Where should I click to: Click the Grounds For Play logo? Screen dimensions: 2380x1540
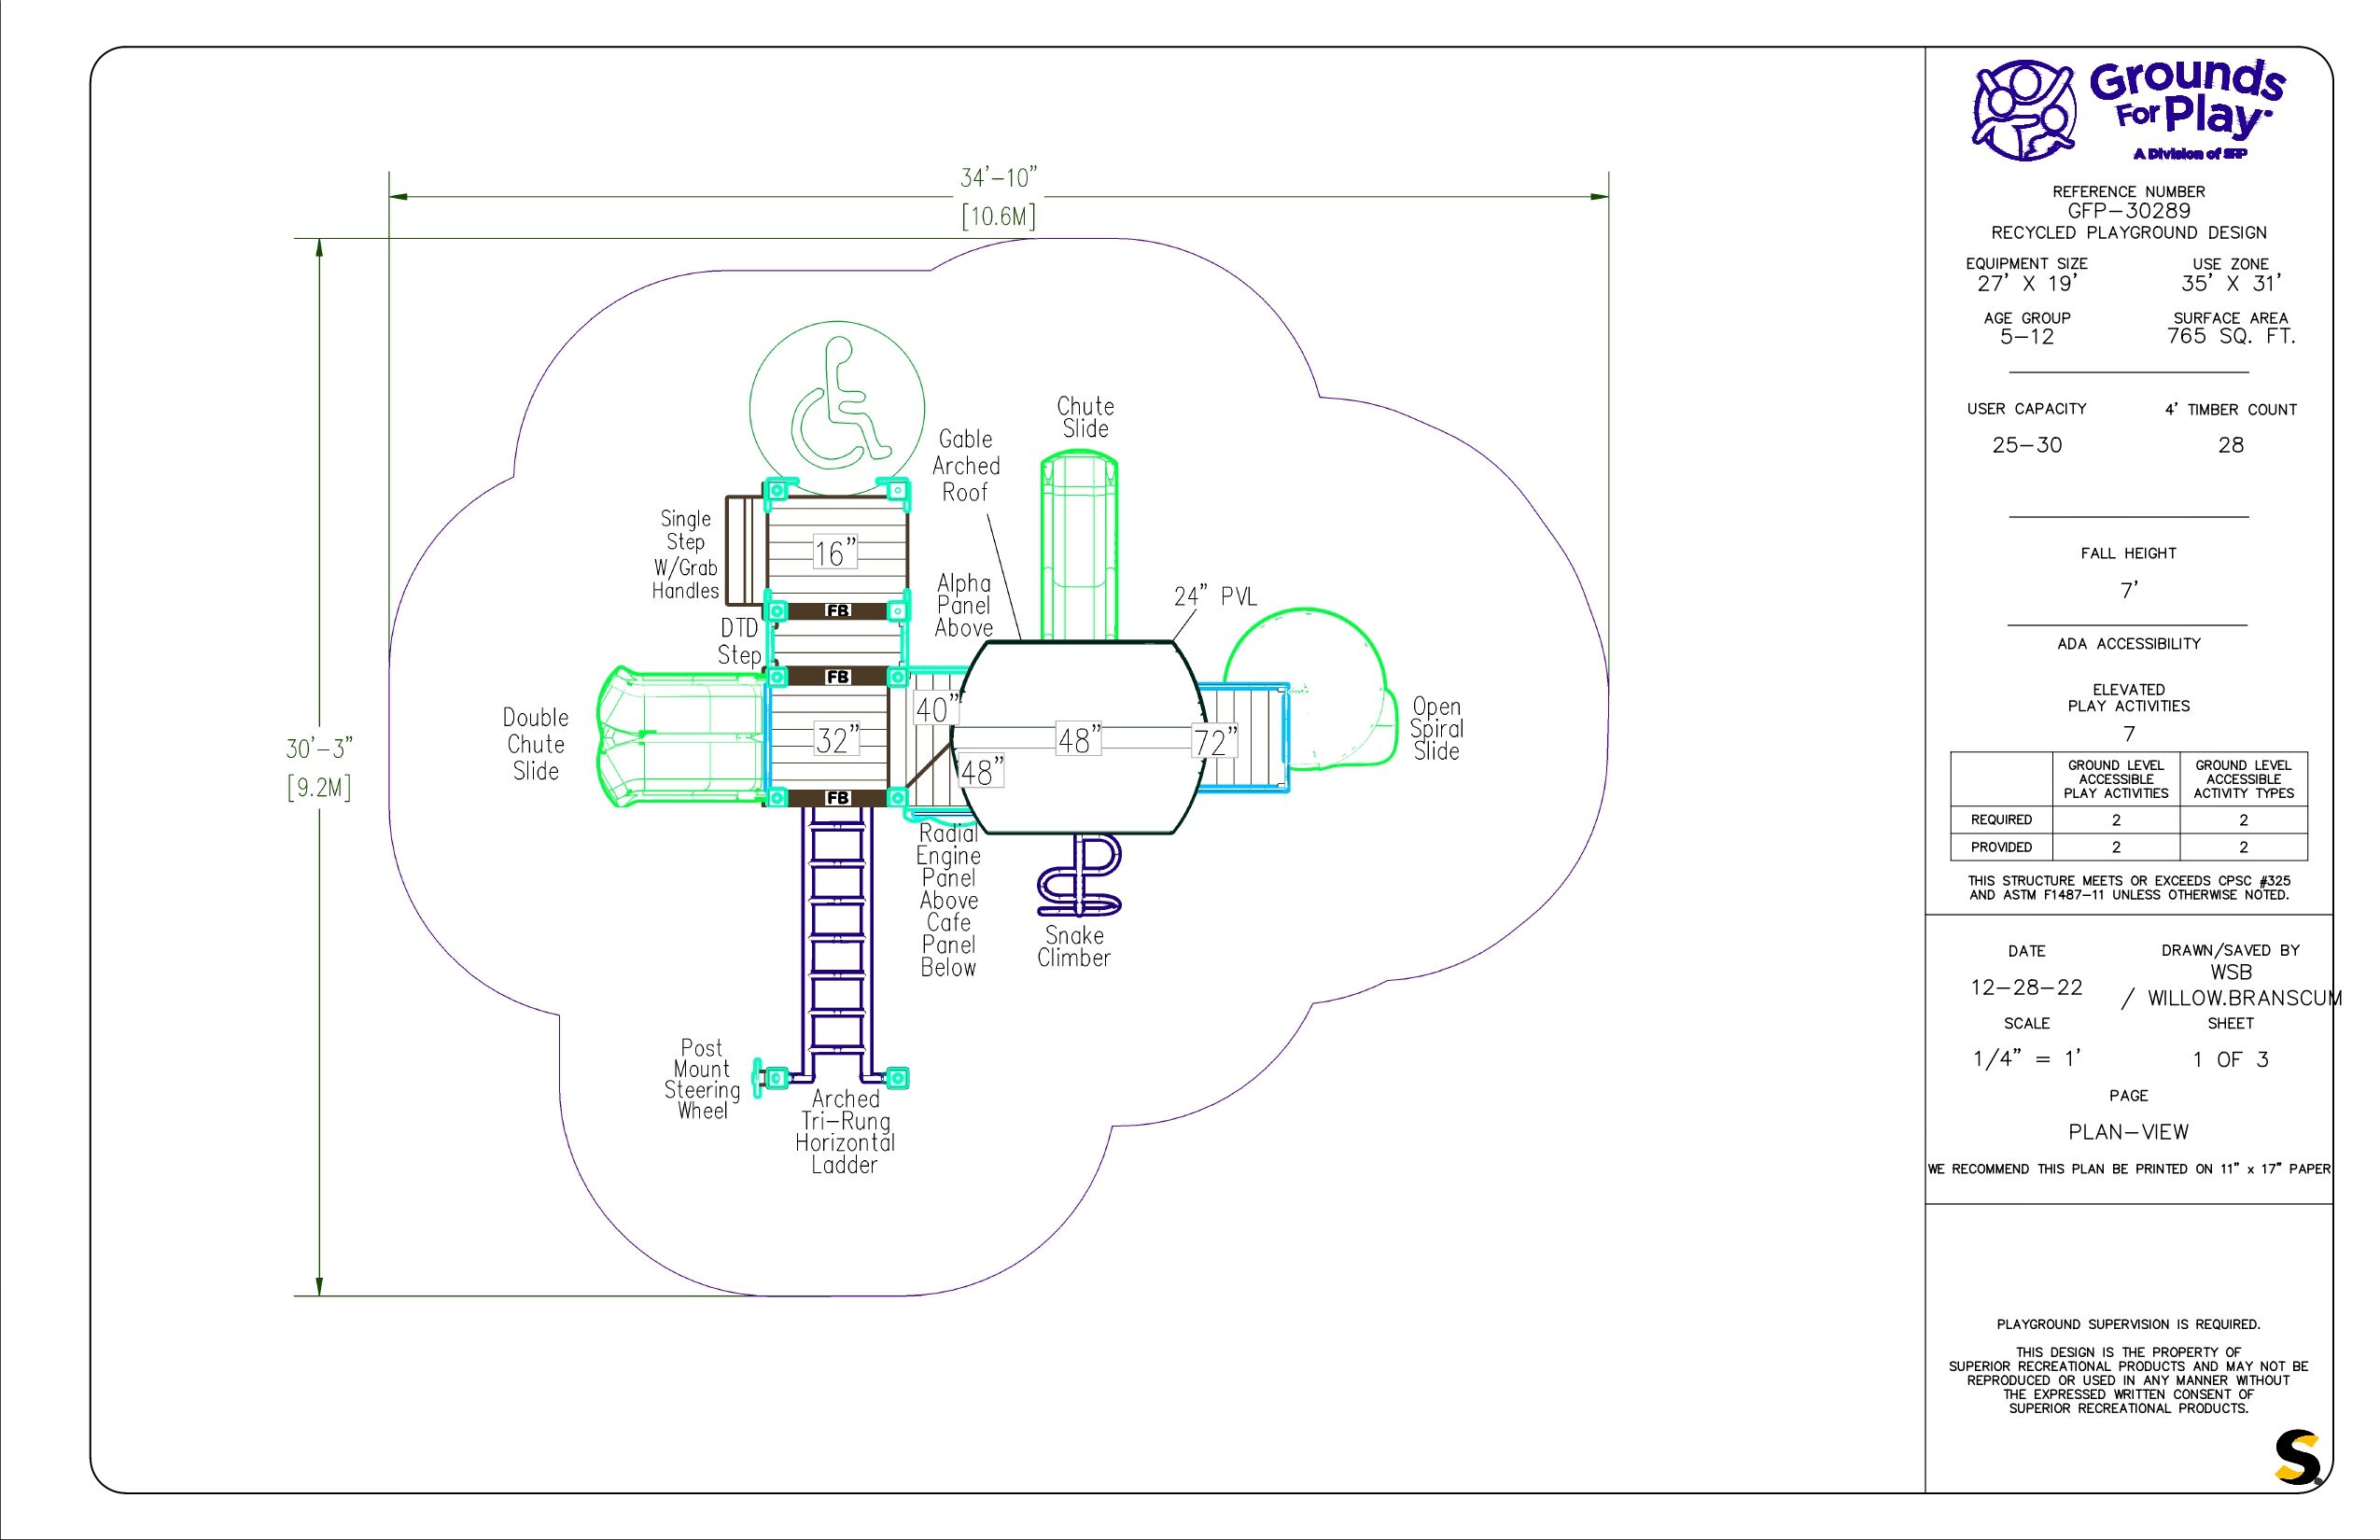[x=2128, y=112]
